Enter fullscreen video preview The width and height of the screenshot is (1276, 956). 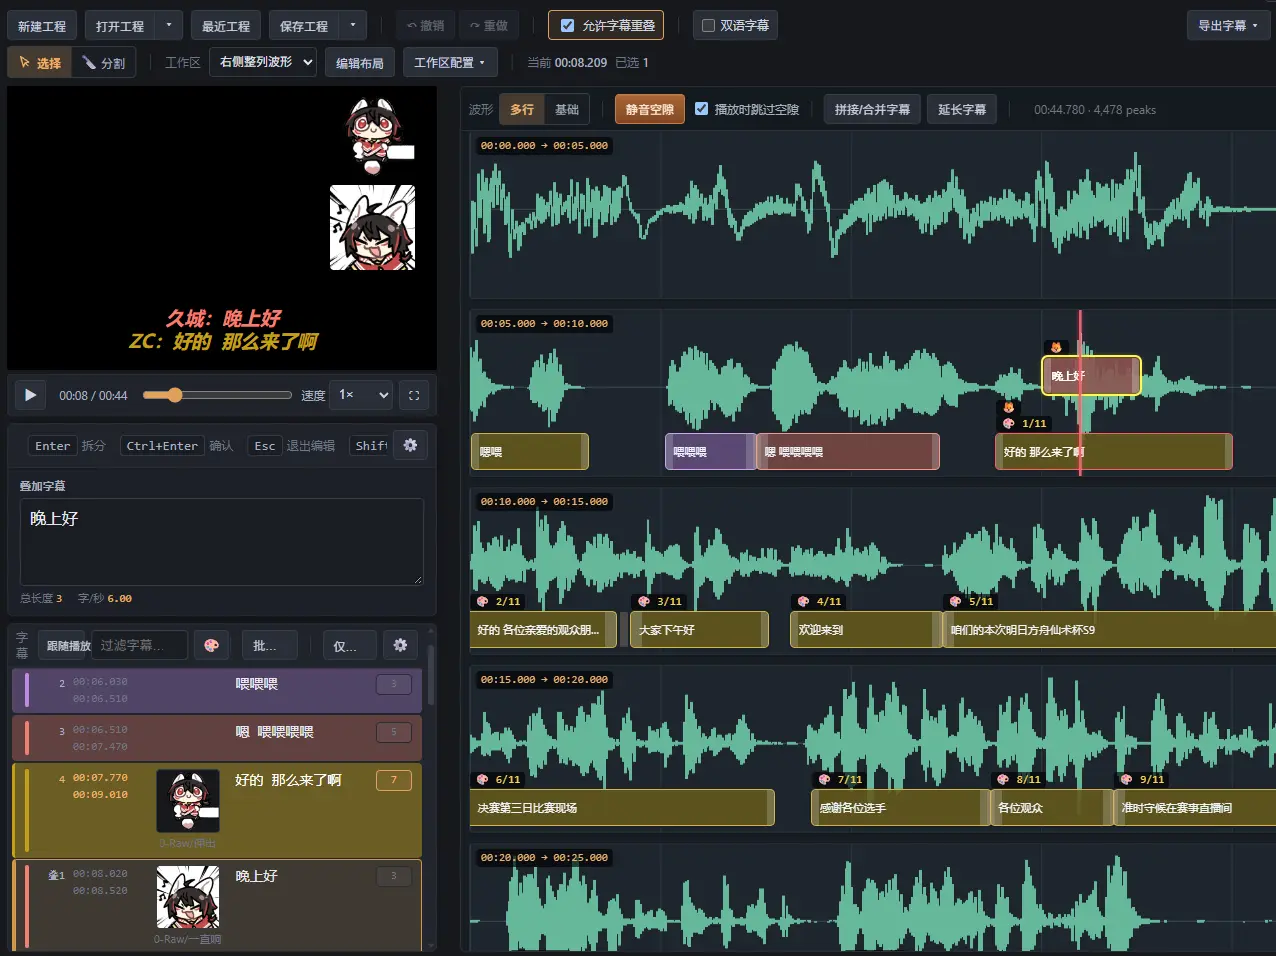click(x=414, y=395)
